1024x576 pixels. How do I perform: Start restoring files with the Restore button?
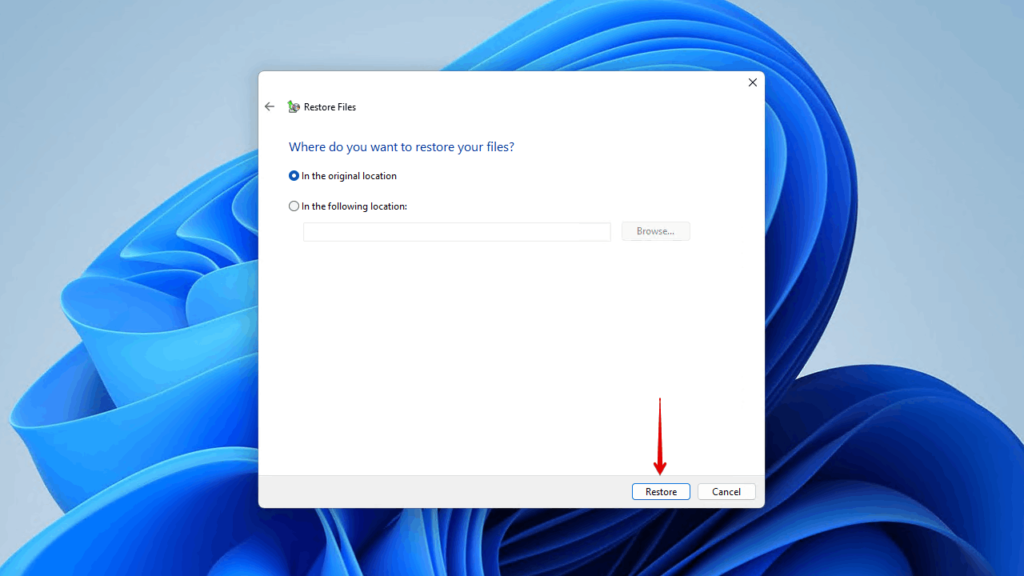click(660, 491)
